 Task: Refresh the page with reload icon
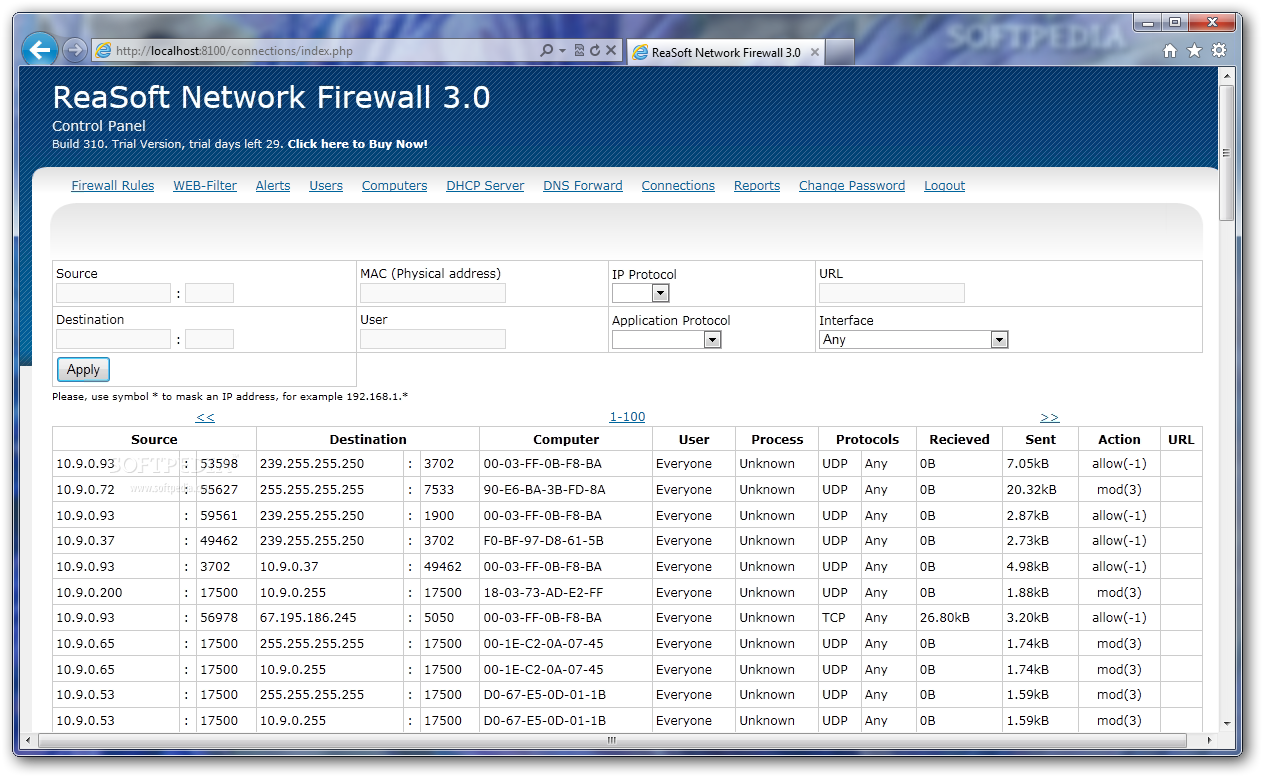pyautogui.click(x=594, y=50)
